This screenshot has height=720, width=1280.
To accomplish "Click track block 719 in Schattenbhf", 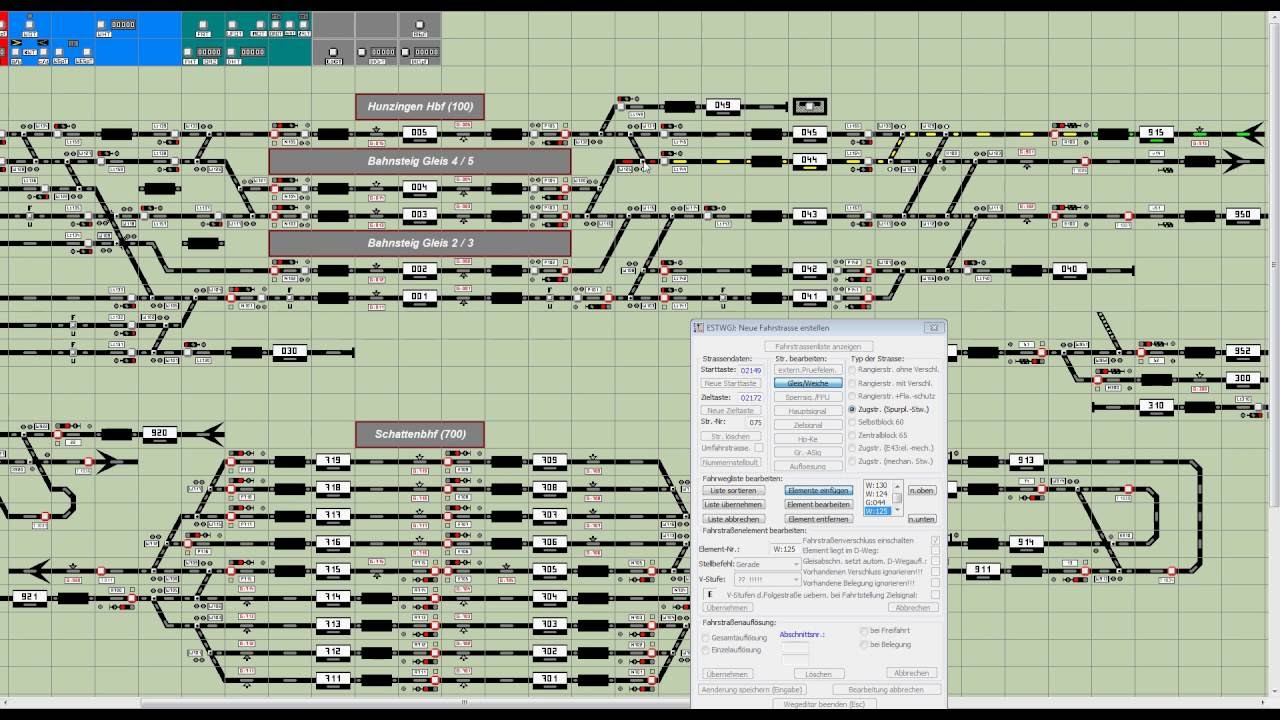I will coord(333,461).
